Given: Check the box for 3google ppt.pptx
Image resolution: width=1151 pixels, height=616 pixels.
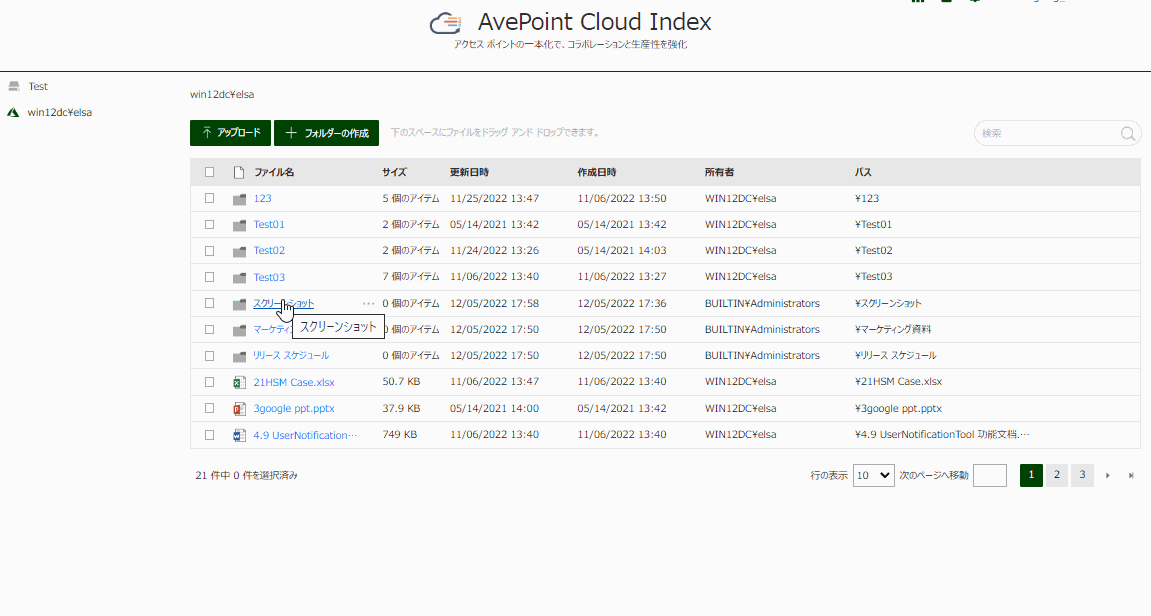Looking at the screenshot, I should [209, 408].
